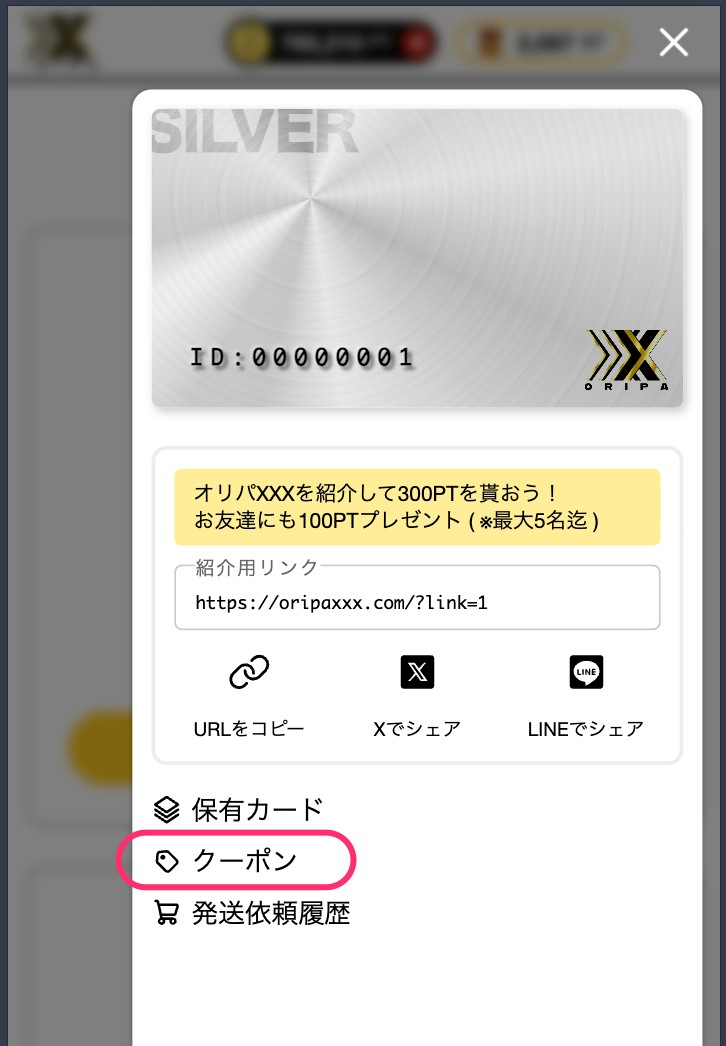Click the Xでシェア label
Image resolution: width=726 pixels, height=1046 pixels.
[x=417, y=729]
